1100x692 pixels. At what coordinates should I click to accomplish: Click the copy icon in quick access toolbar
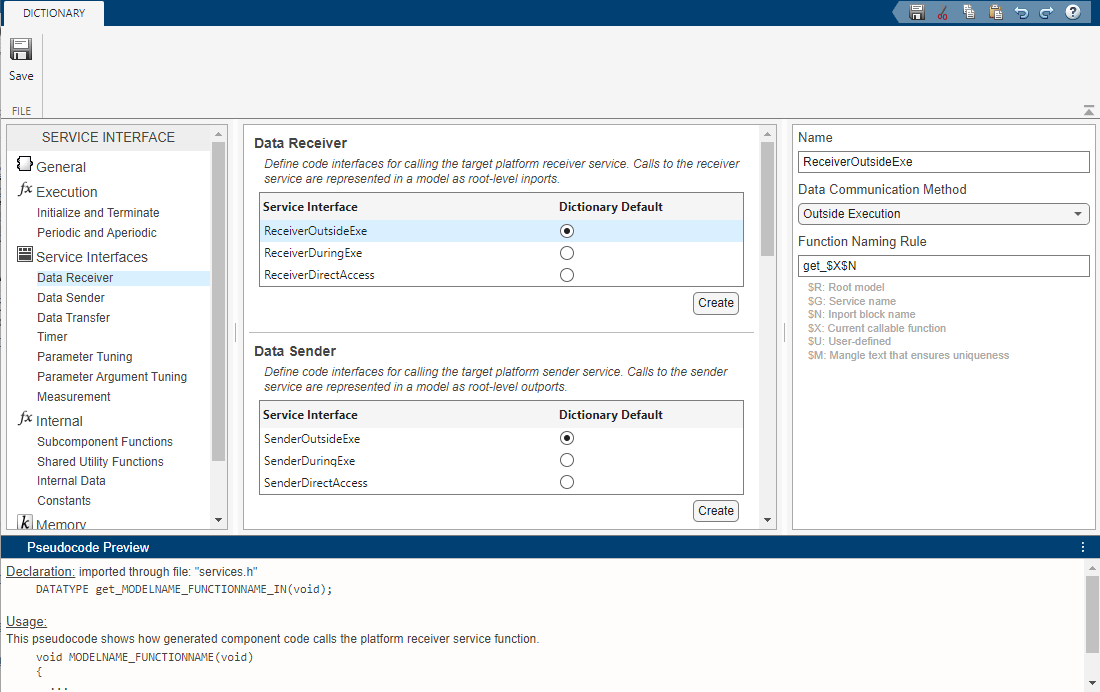(969, 12)
